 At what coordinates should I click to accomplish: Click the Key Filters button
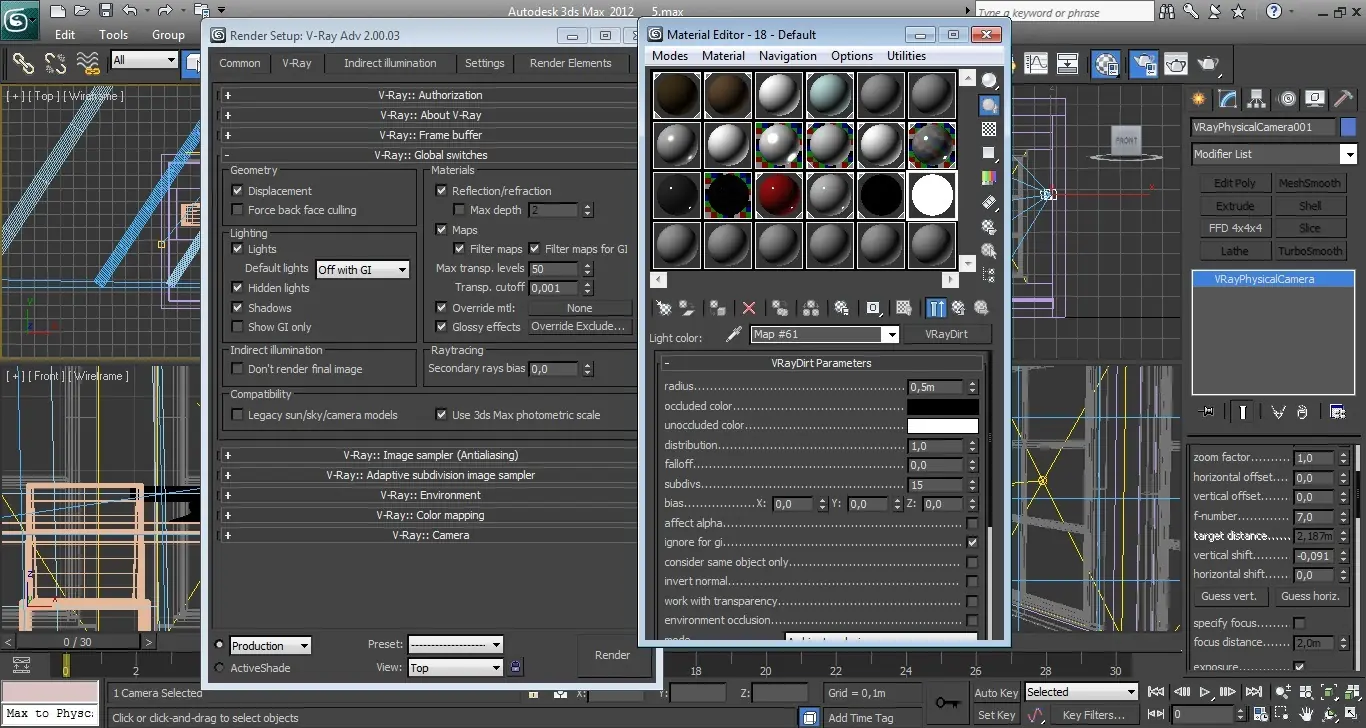point(1094,715)
